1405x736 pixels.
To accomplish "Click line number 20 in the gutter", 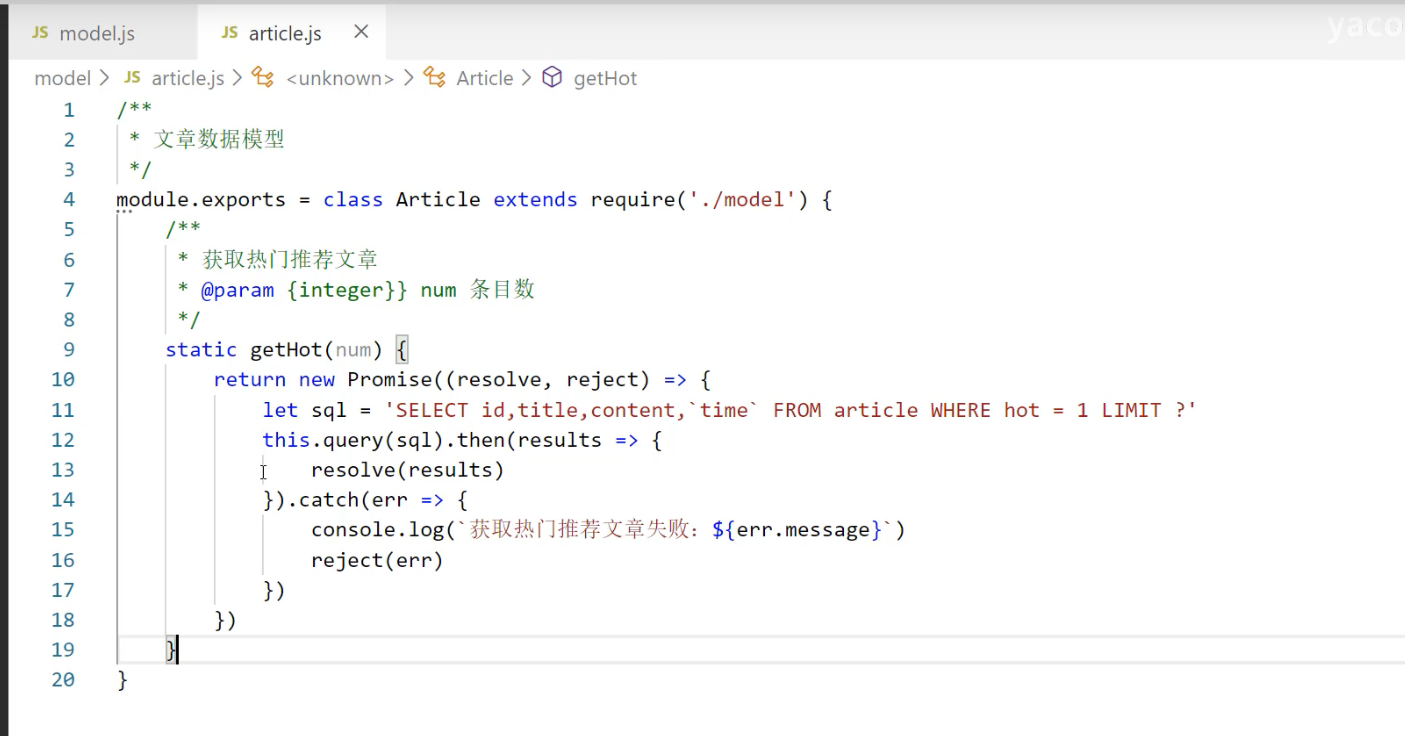I will [x=62, y=680].
